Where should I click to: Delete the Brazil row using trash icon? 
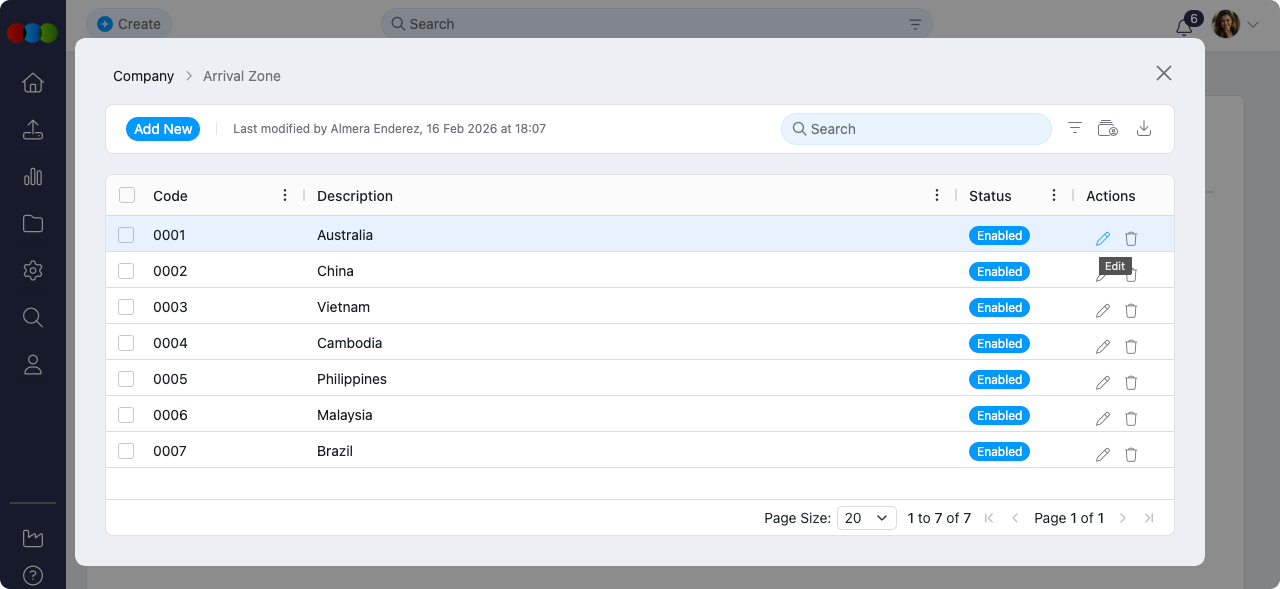pyautogui.click(x=1131, y=454)
